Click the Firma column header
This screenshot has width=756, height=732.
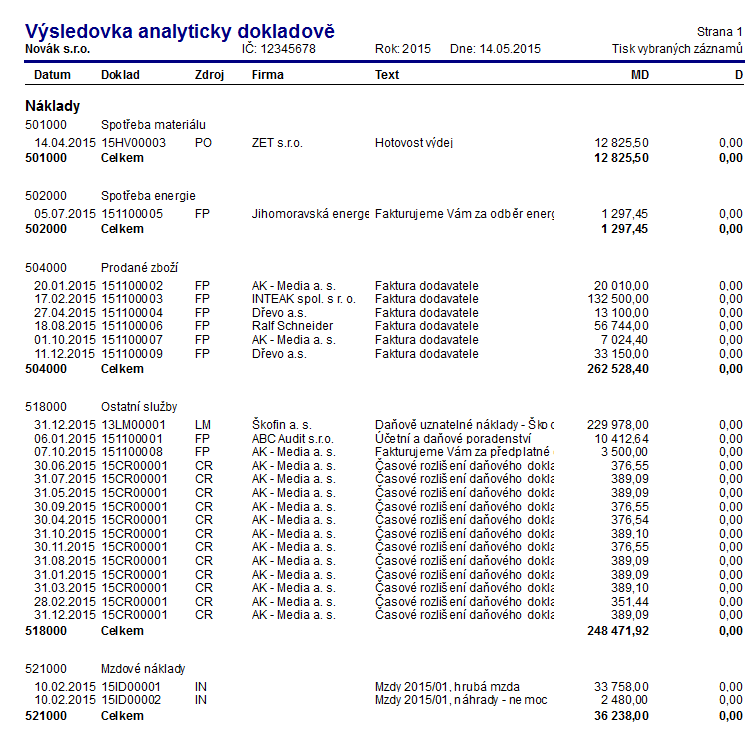click(267, 75)
